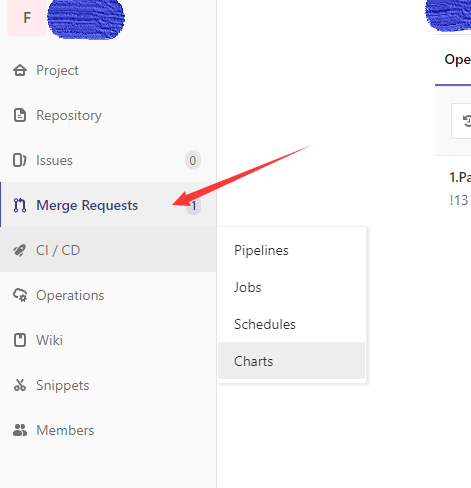Click the Merge Requests branch icon
471x488 pixels.
coord(20,205)
